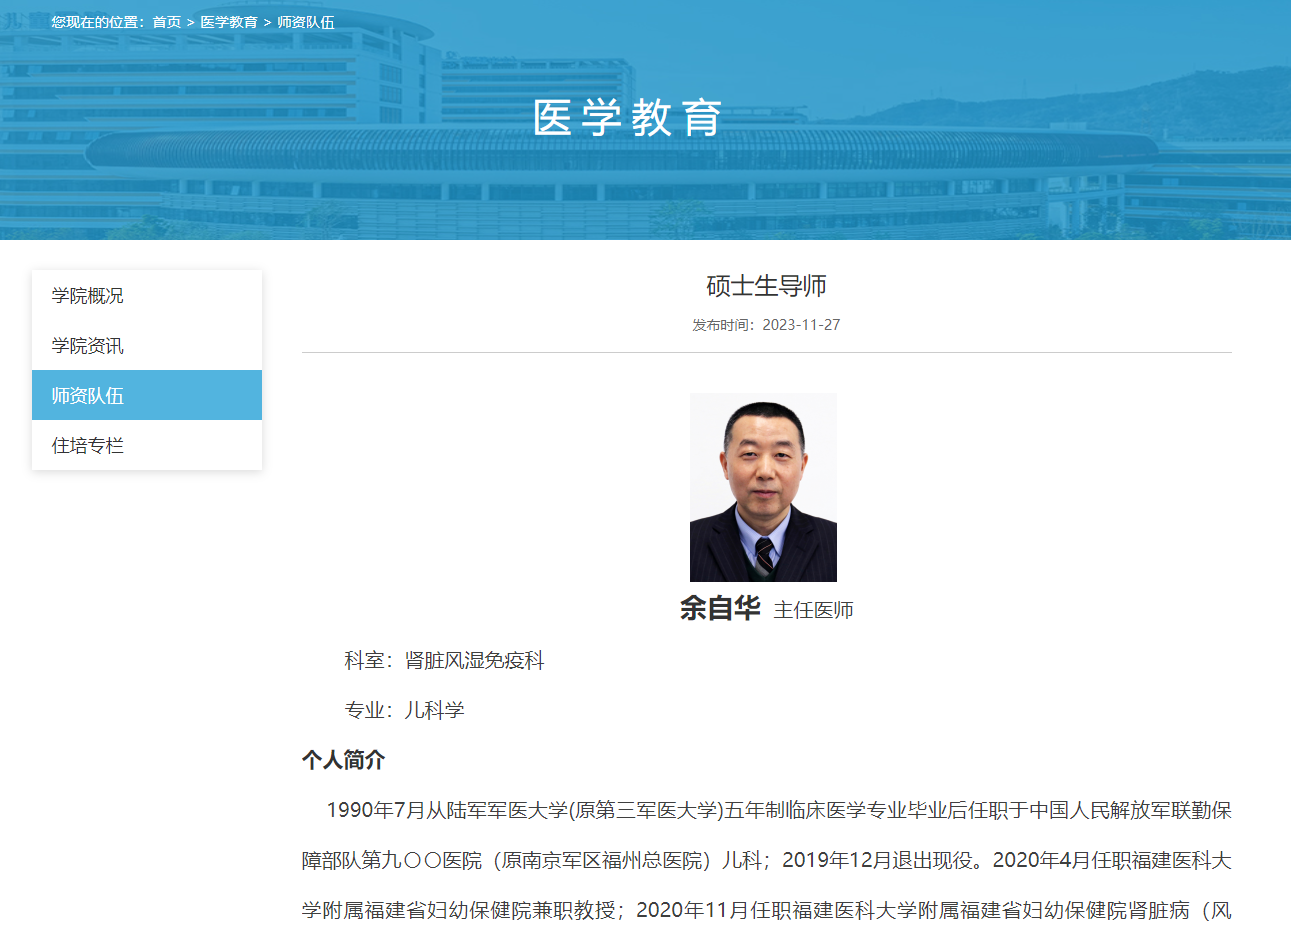
Task: Click the publish date 2023-11-27
Action: [x=801, y=325]
